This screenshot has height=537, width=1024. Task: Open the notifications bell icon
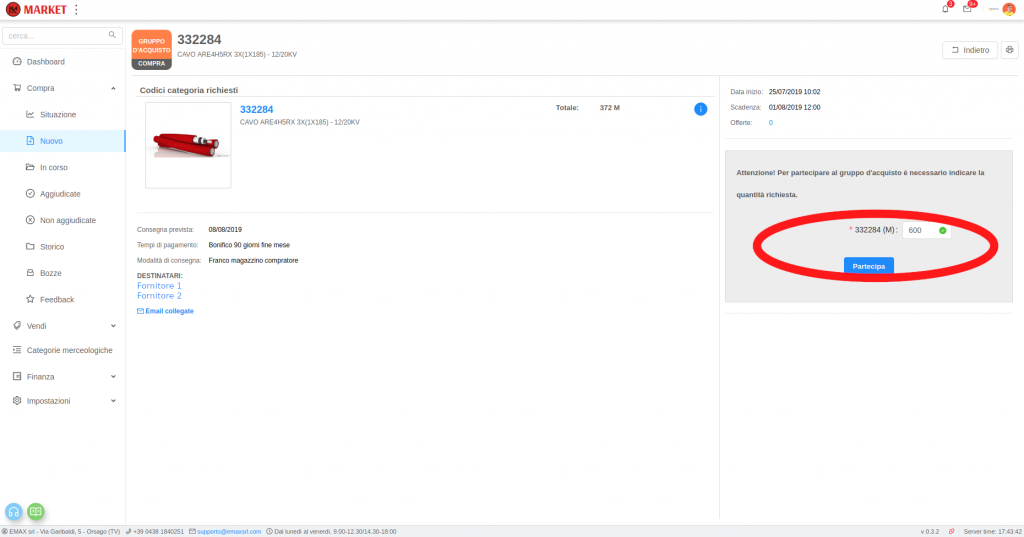(946, 9)
